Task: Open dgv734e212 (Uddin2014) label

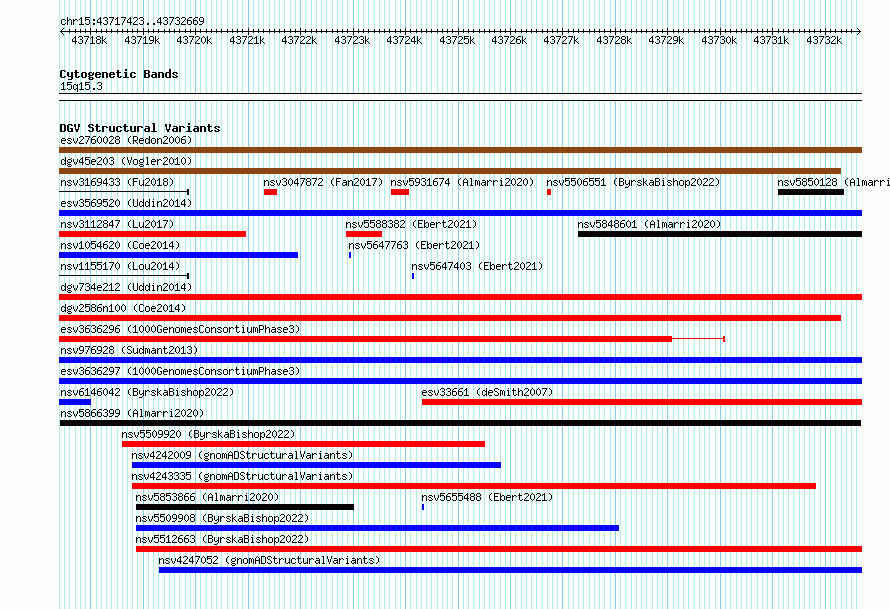Action: (126, 287)
